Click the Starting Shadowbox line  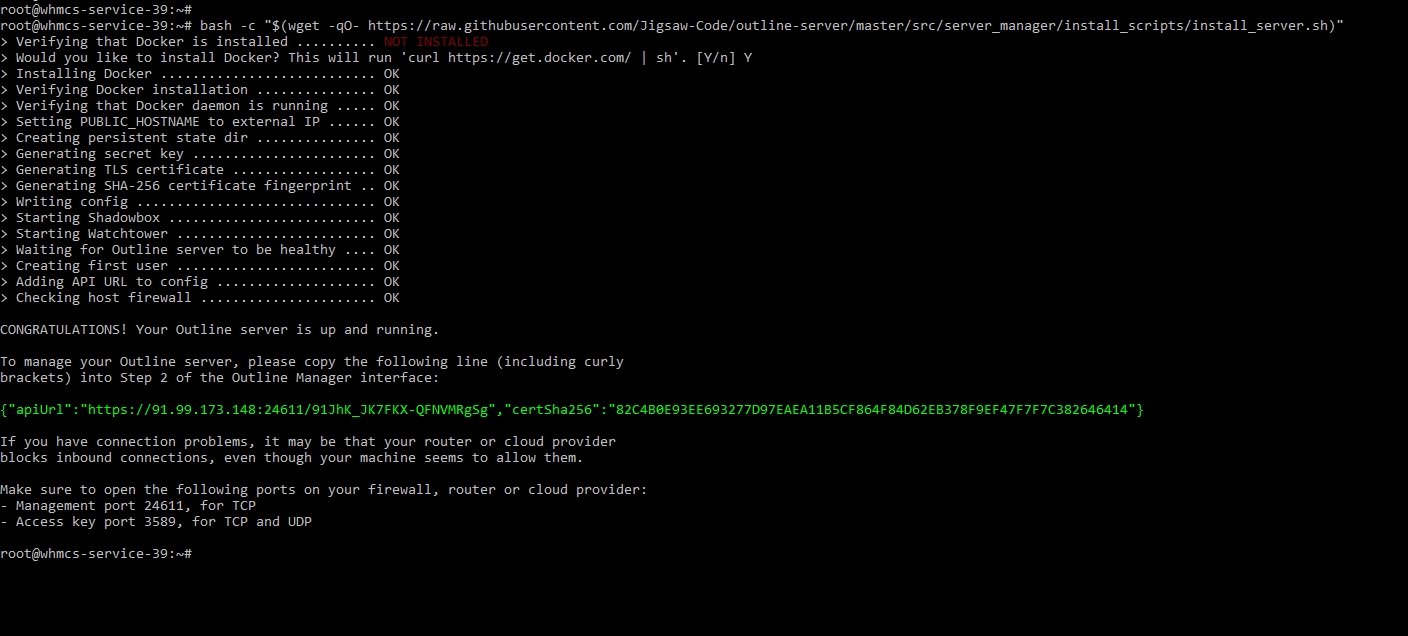tap(200, 218)
